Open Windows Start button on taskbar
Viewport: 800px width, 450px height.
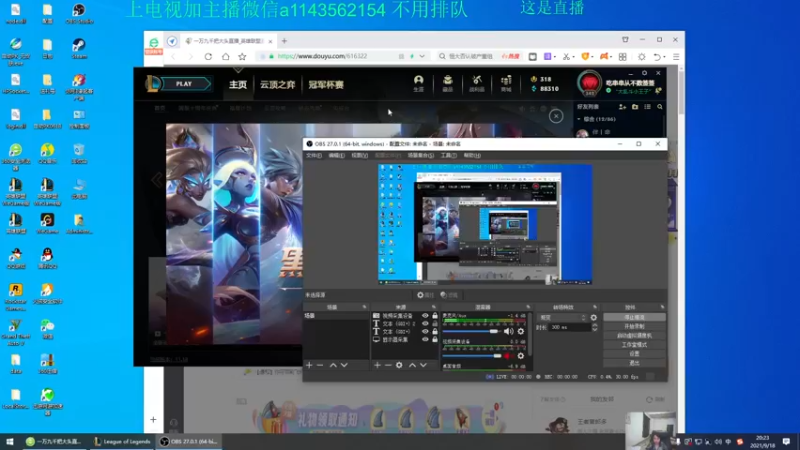pos(10,442)
